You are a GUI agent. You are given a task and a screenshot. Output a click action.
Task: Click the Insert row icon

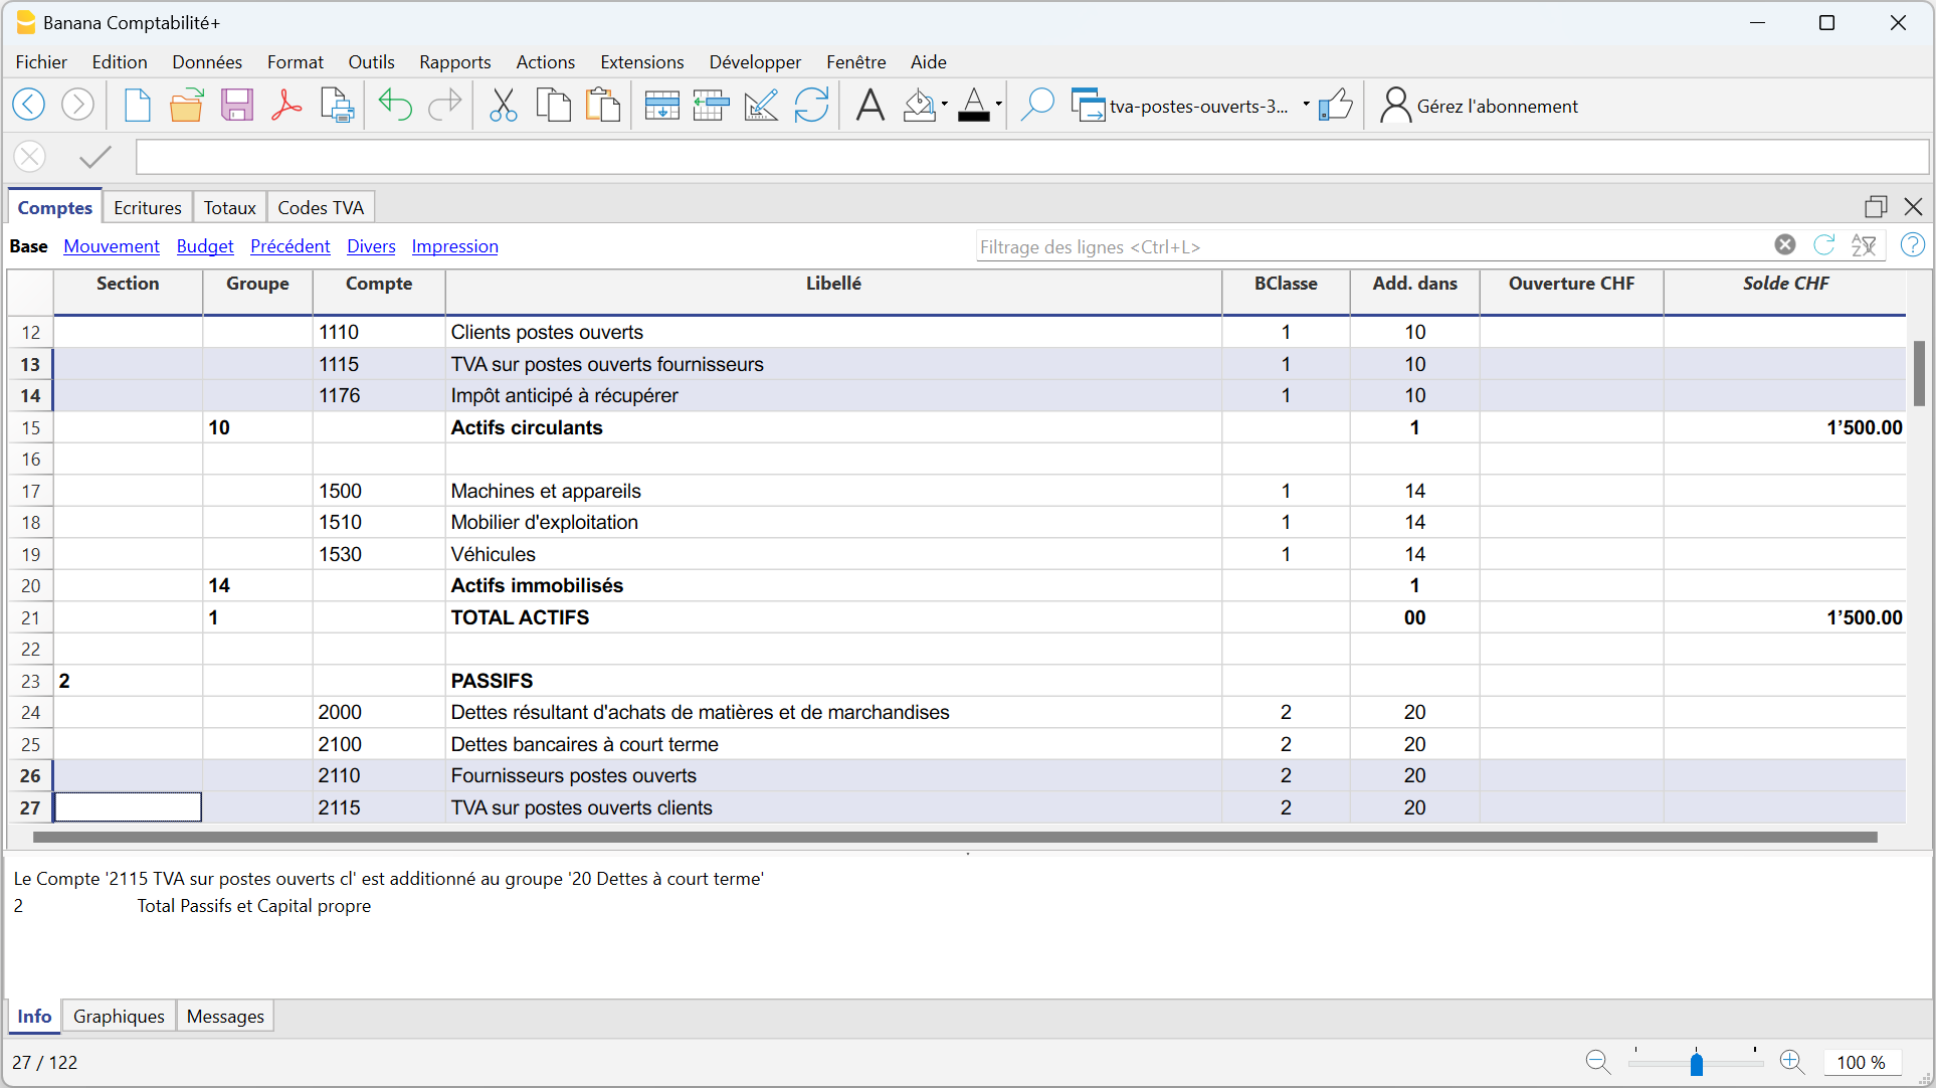[x=661, y=105]
